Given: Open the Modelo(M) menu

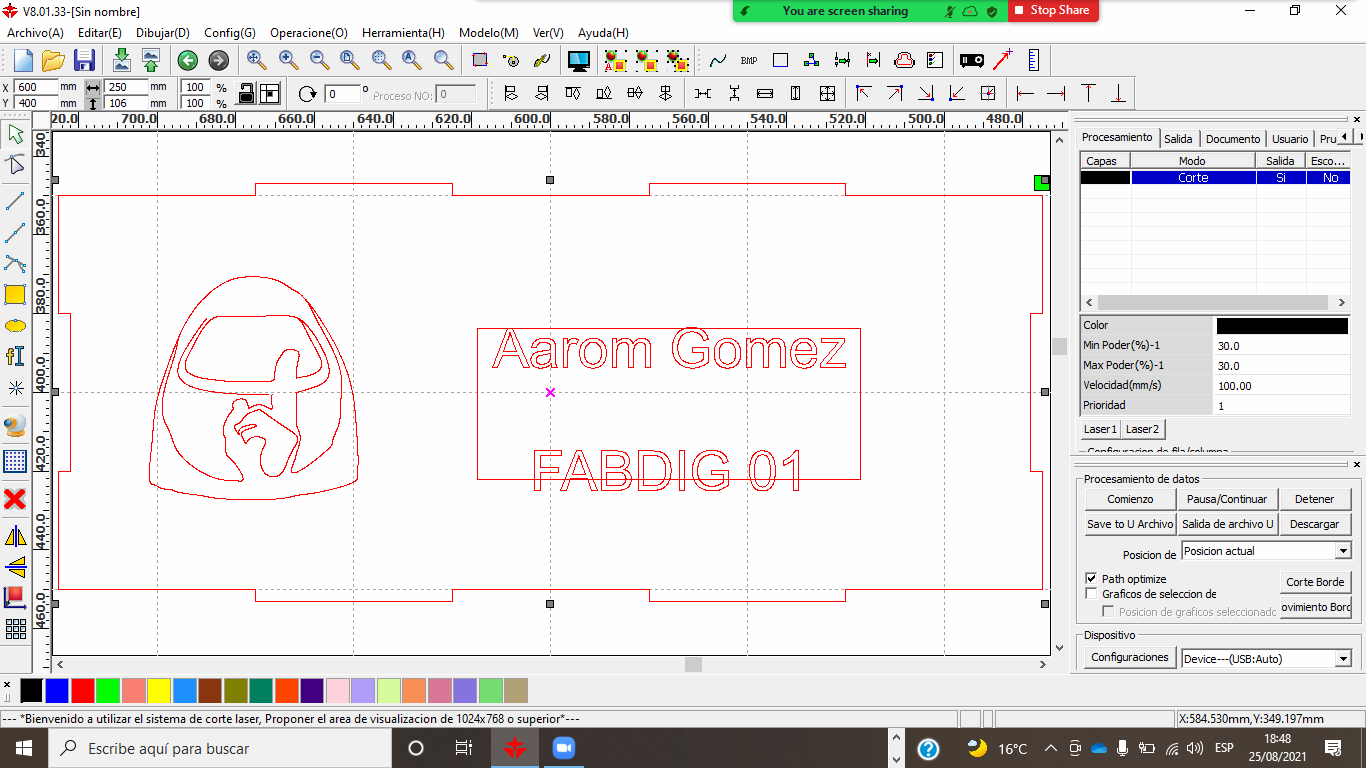Looking at the screenshot, I should [489, 33].
